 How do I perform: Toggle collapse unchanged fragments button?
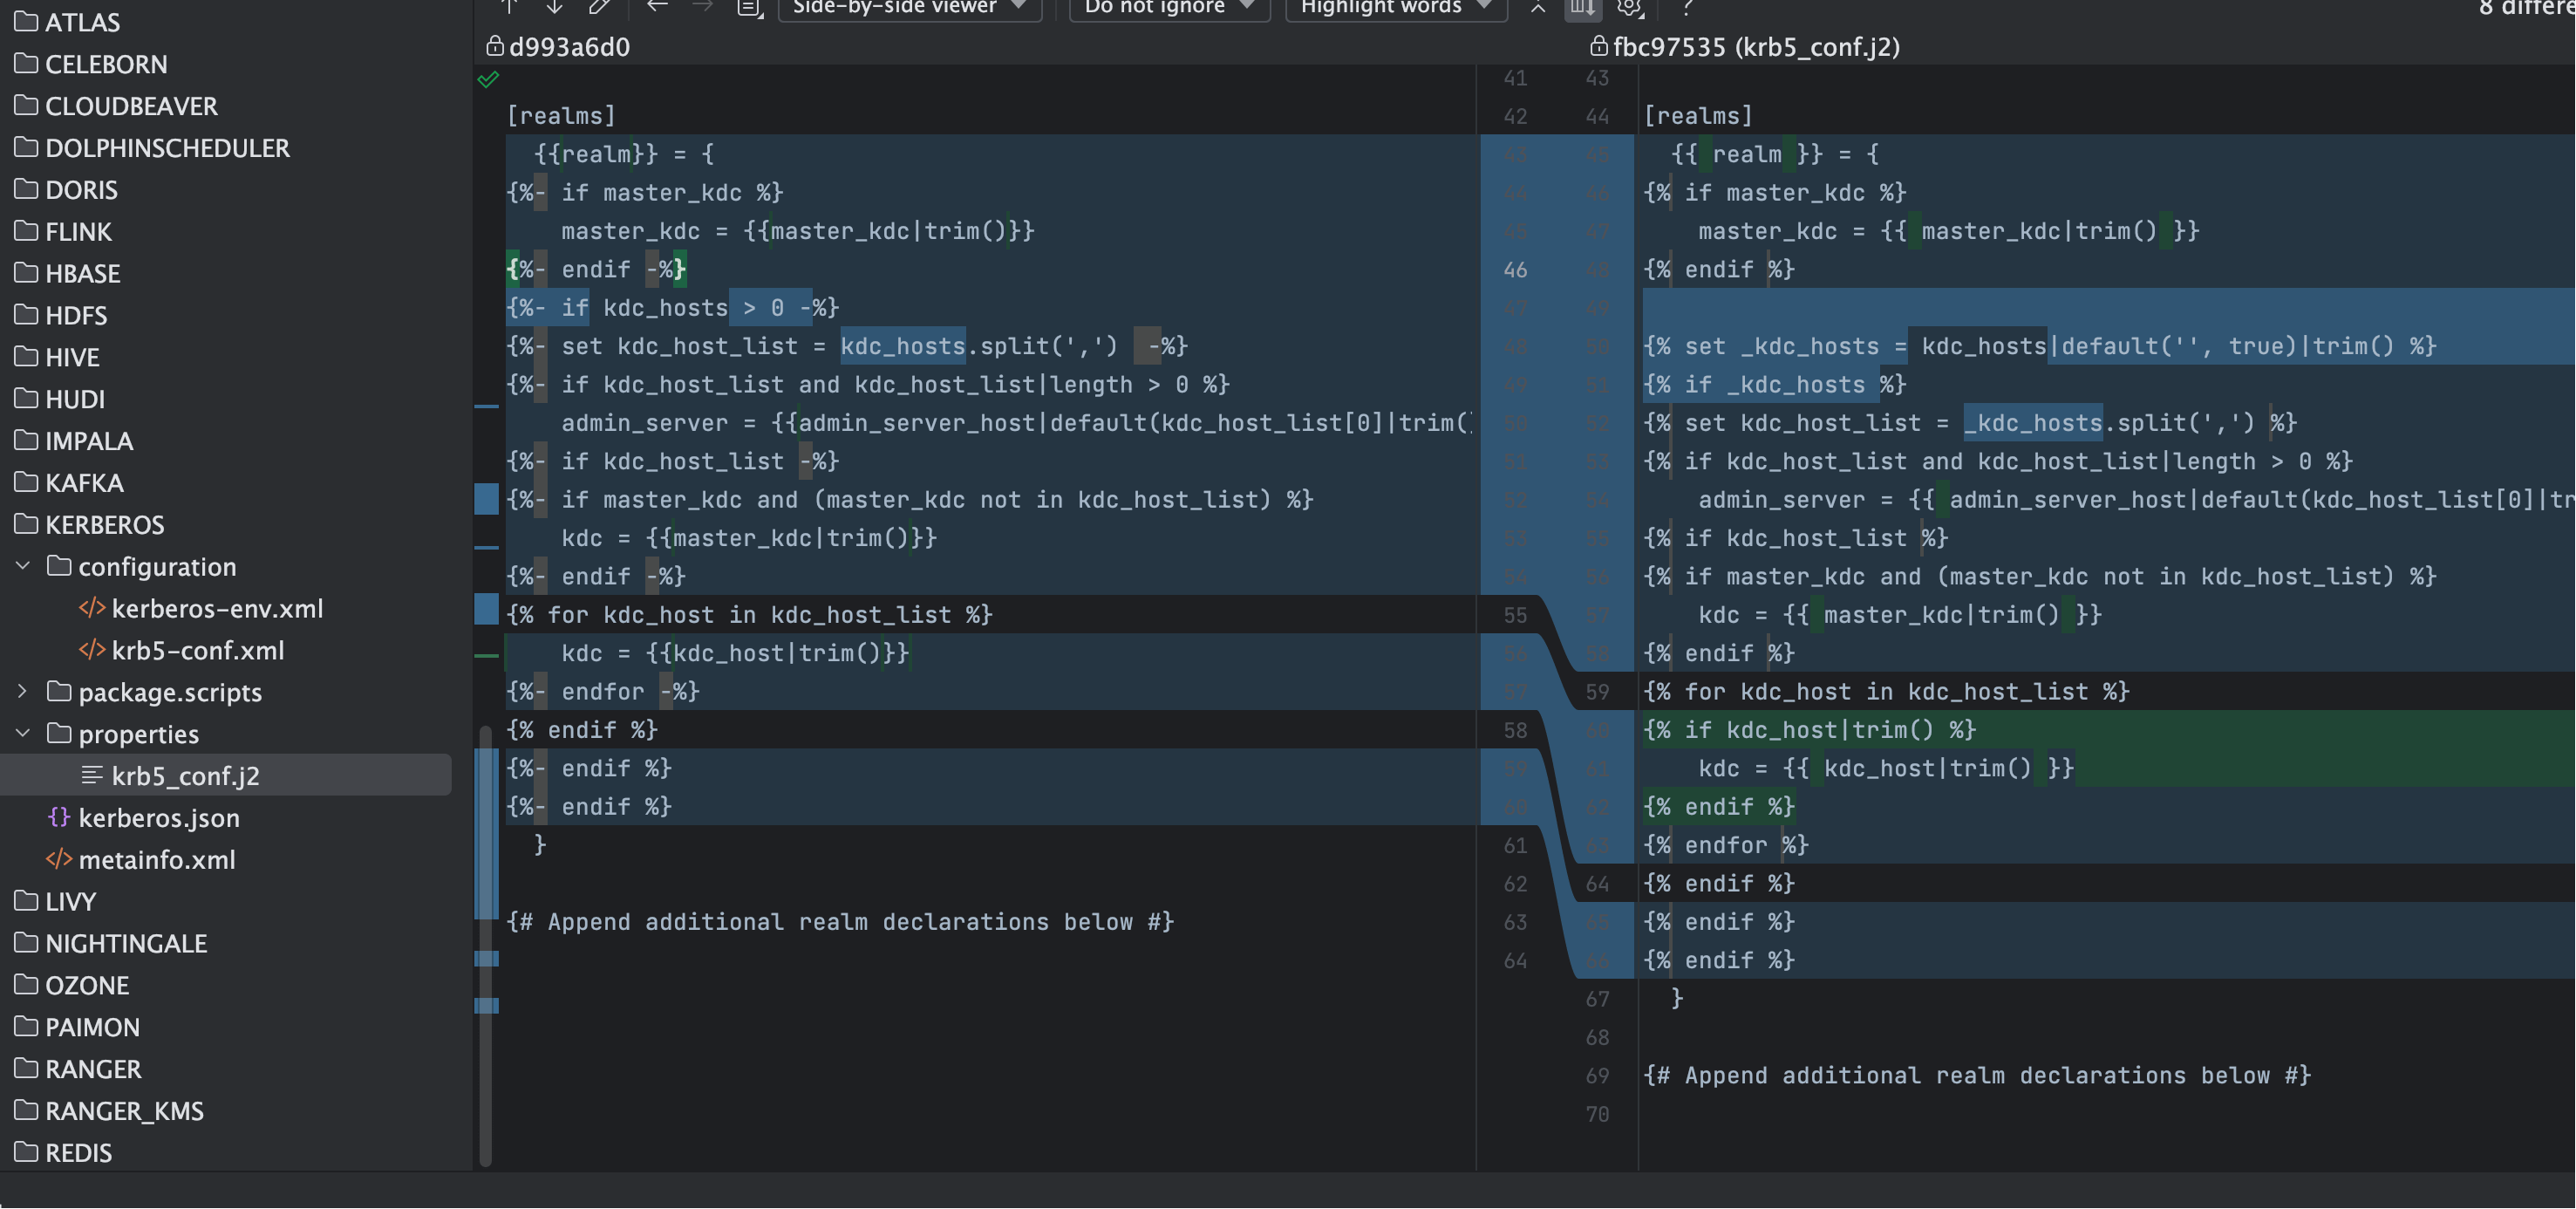click(1538, 8)
